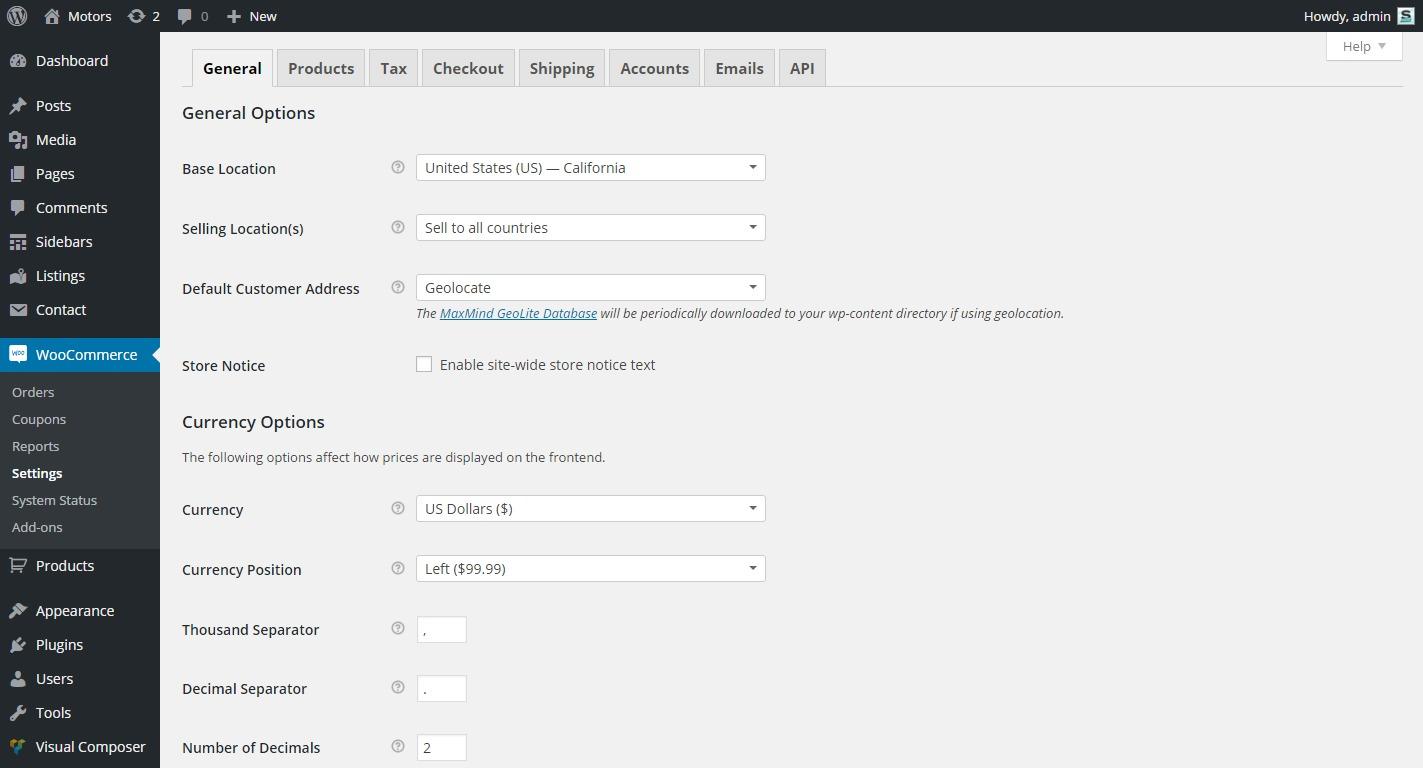Click the Number of Decimals field
The image size is (1423, 768).
441,748
